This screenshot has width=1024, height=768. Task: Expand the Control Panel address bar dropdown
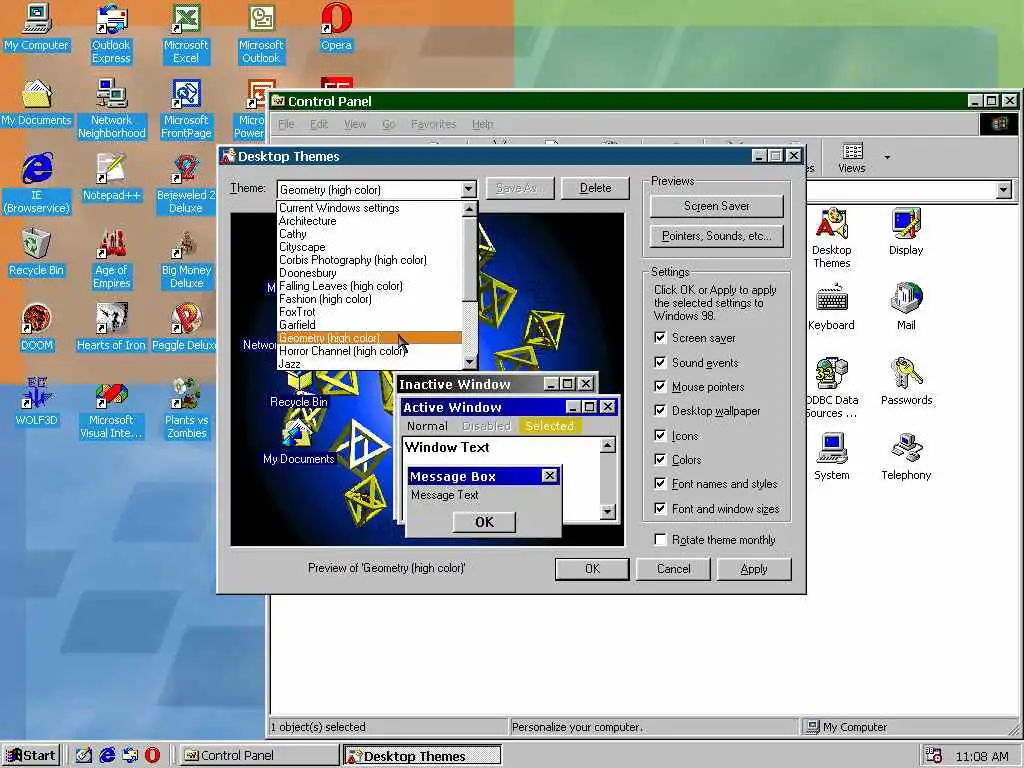1004,190
